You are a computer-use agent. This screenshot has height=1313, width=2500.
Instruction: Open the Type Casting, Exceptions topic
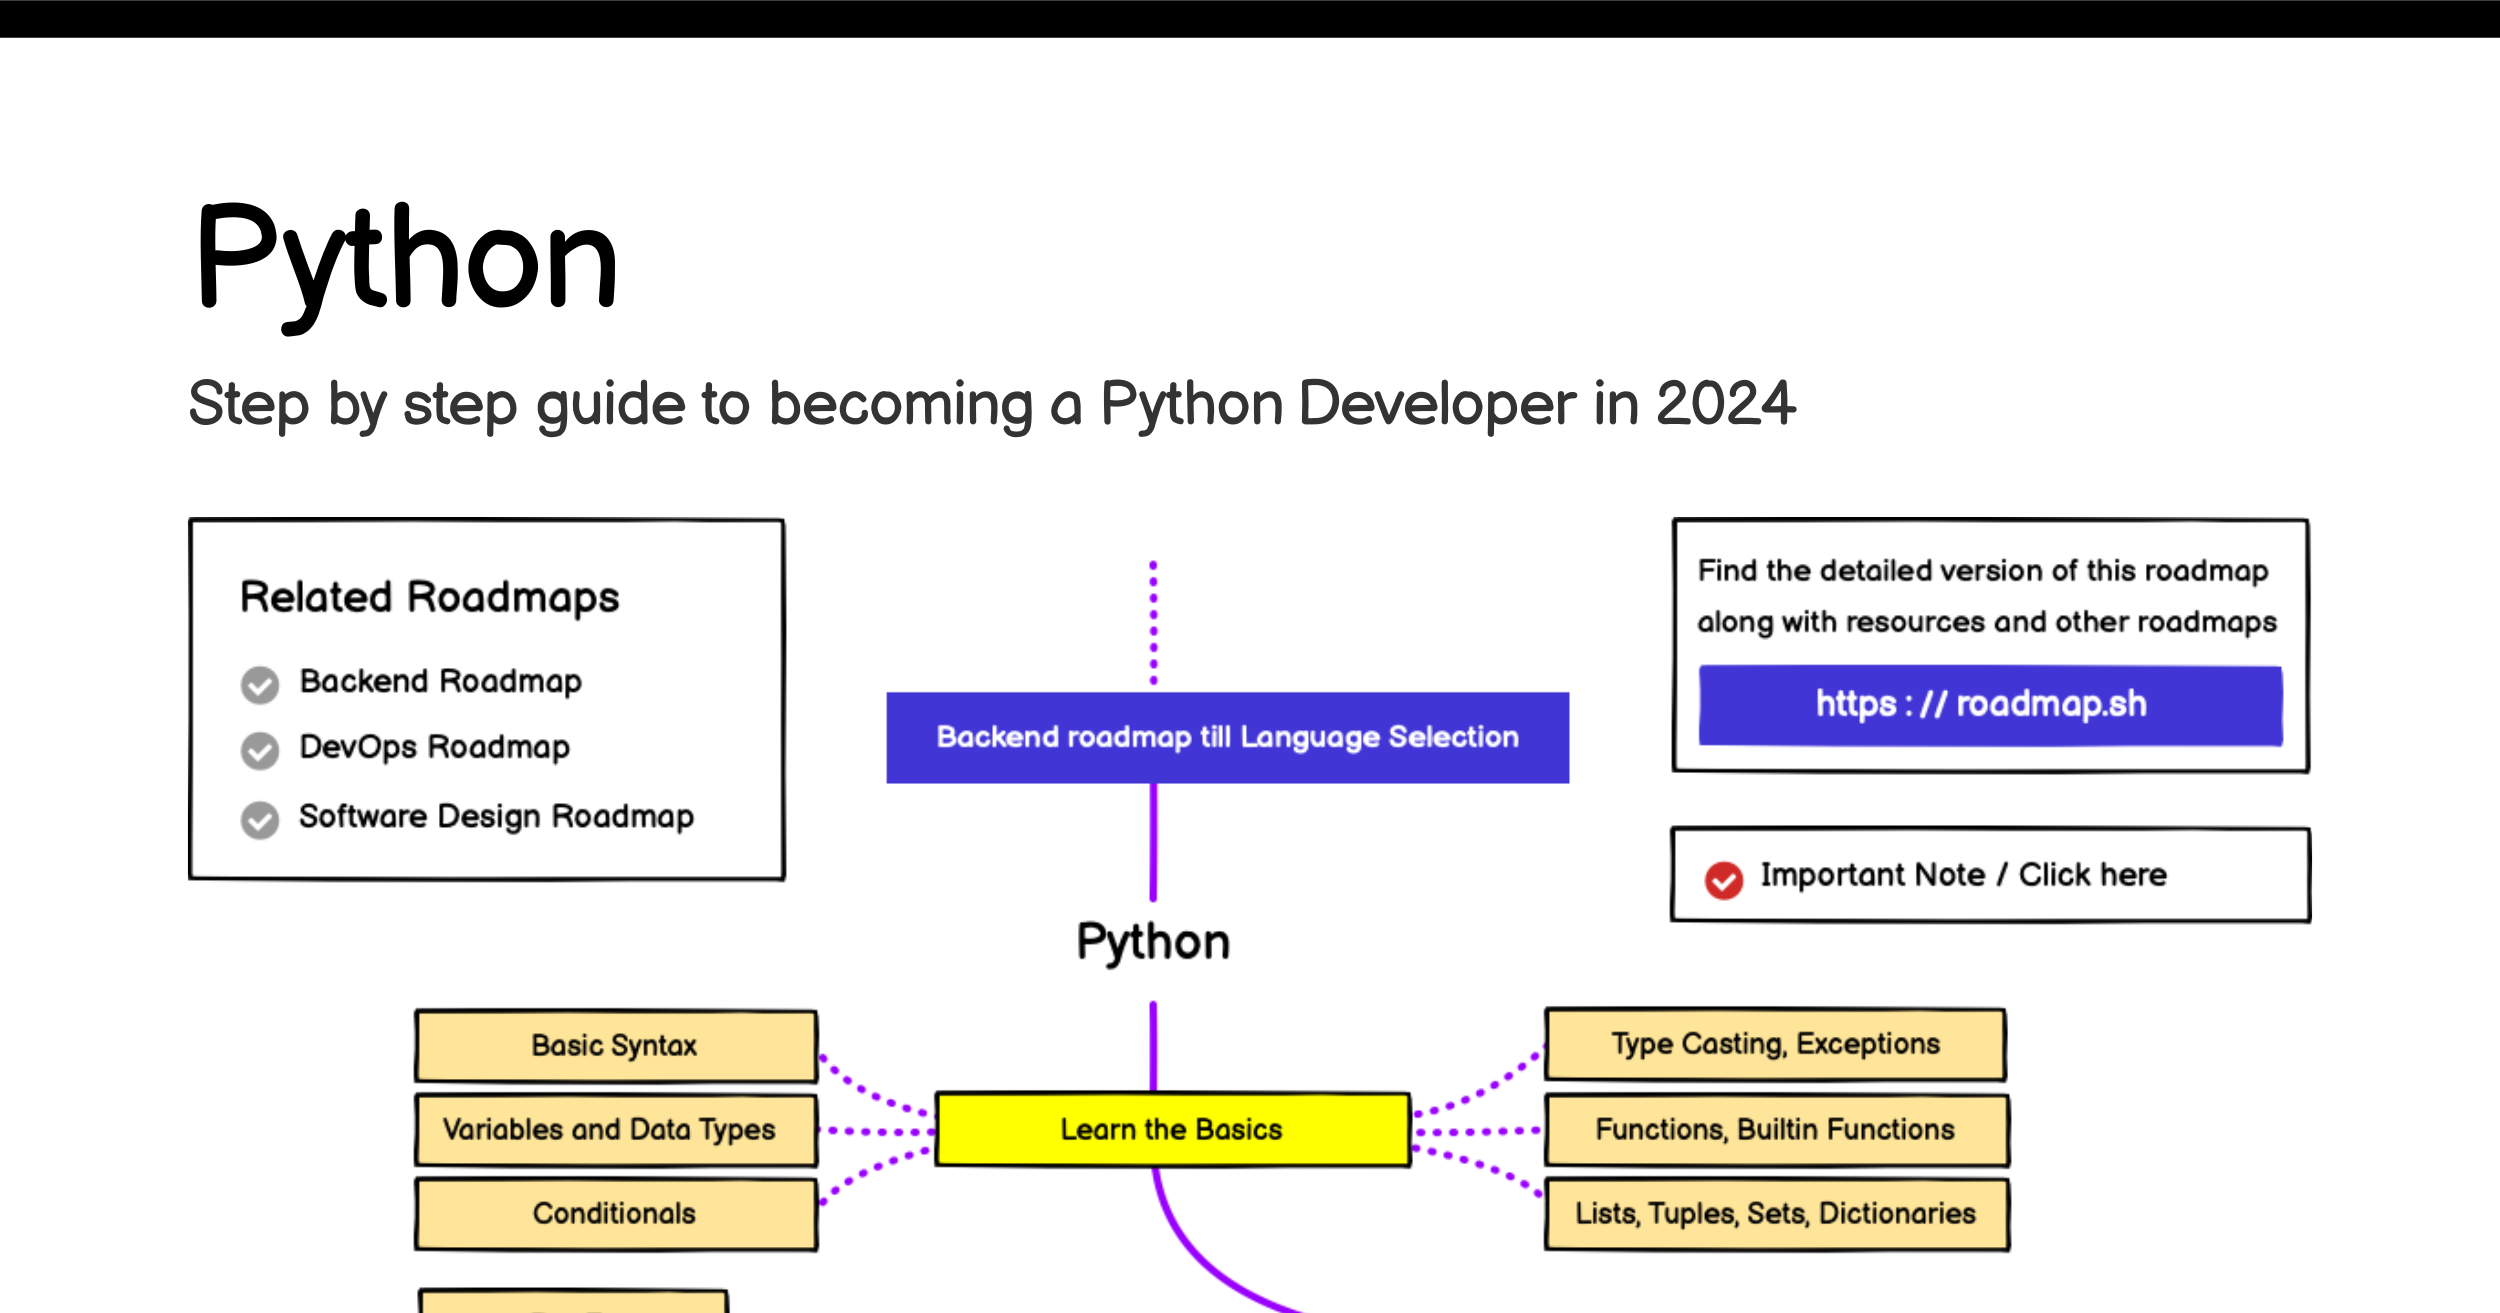coord(1775,1044)
